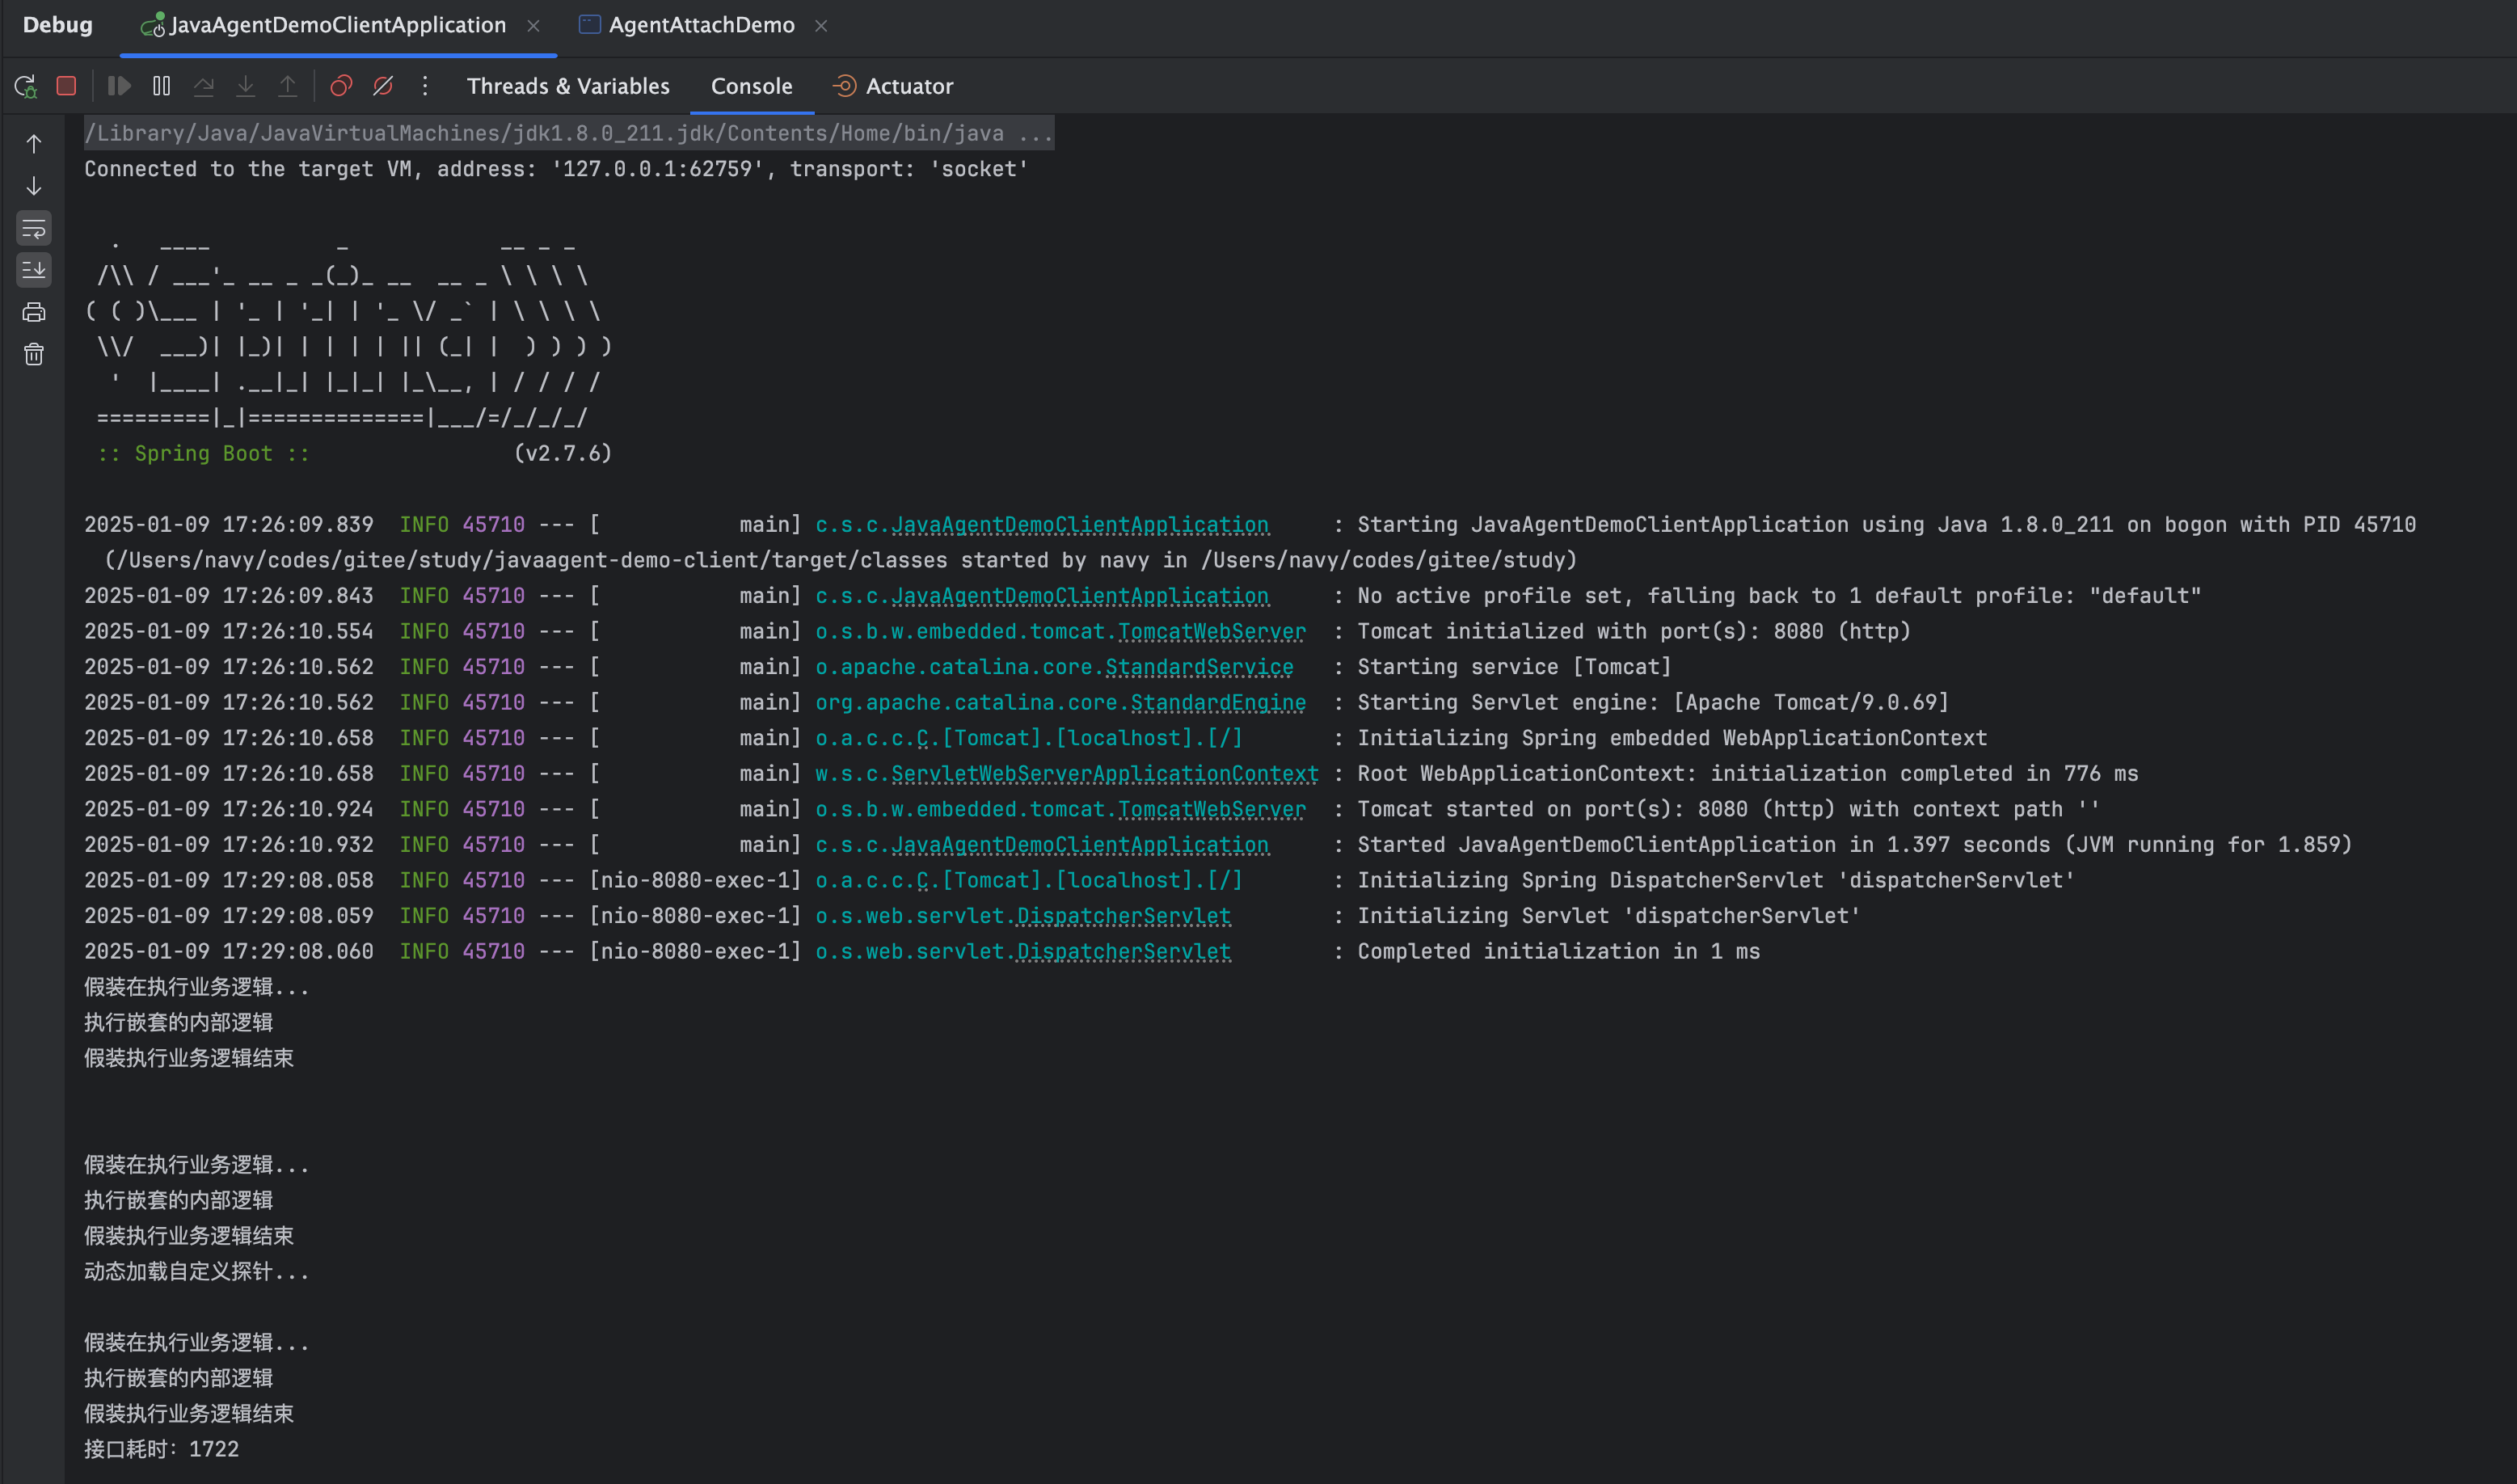2517x1484 pixels.
Task: Open TomcatWebServer link in Tomcat initialized line
Action: [x=1211, y=631]
